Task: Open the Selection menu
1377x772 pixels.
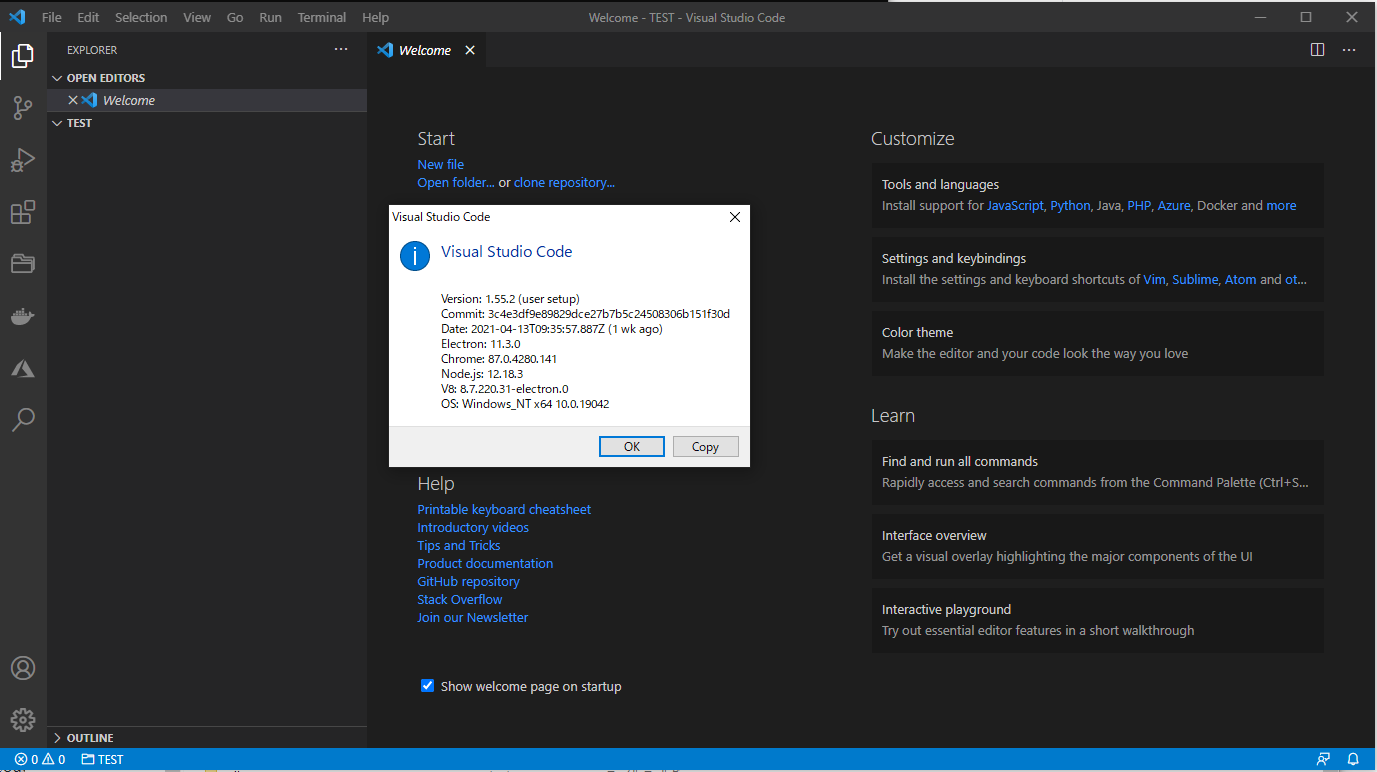Action: pyautogui.click(x=141, y=17)
